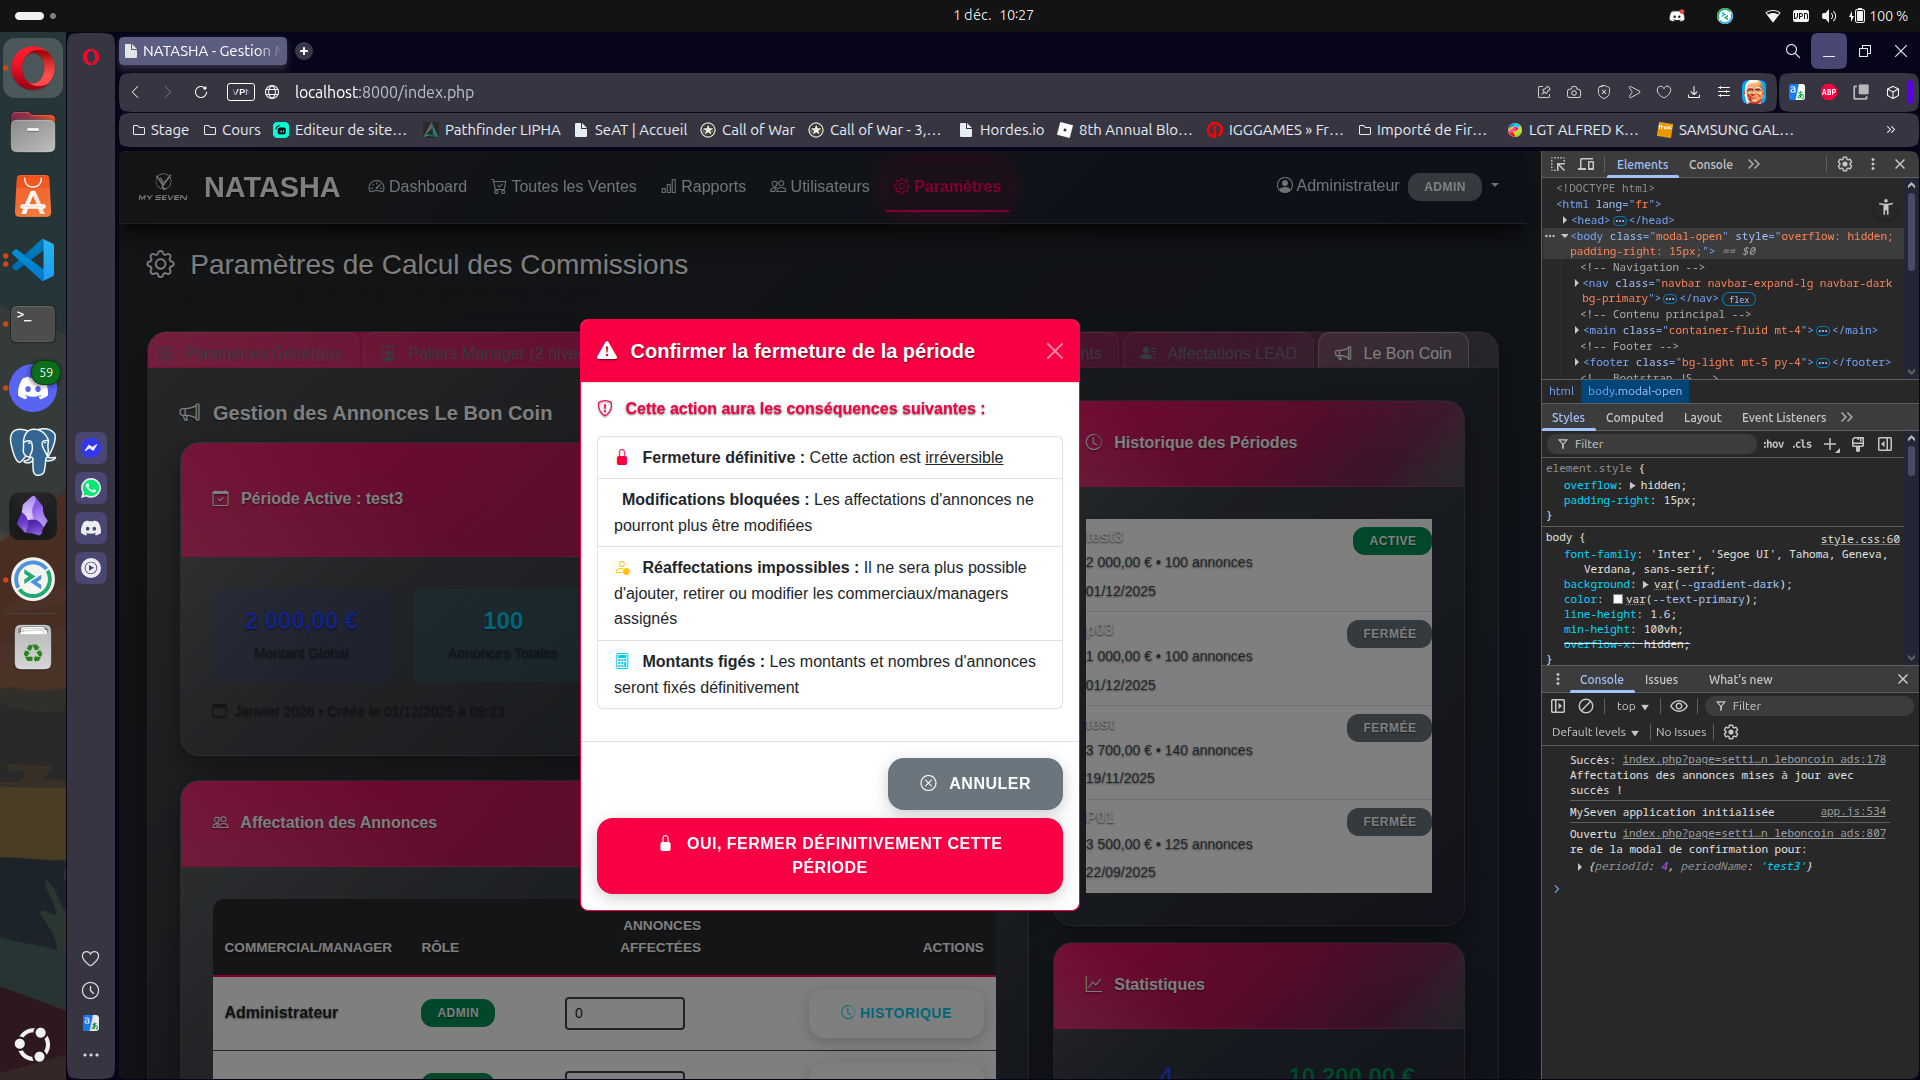
Task: Toggle device emulation mode in DevTools
Action: [1587, 164]
